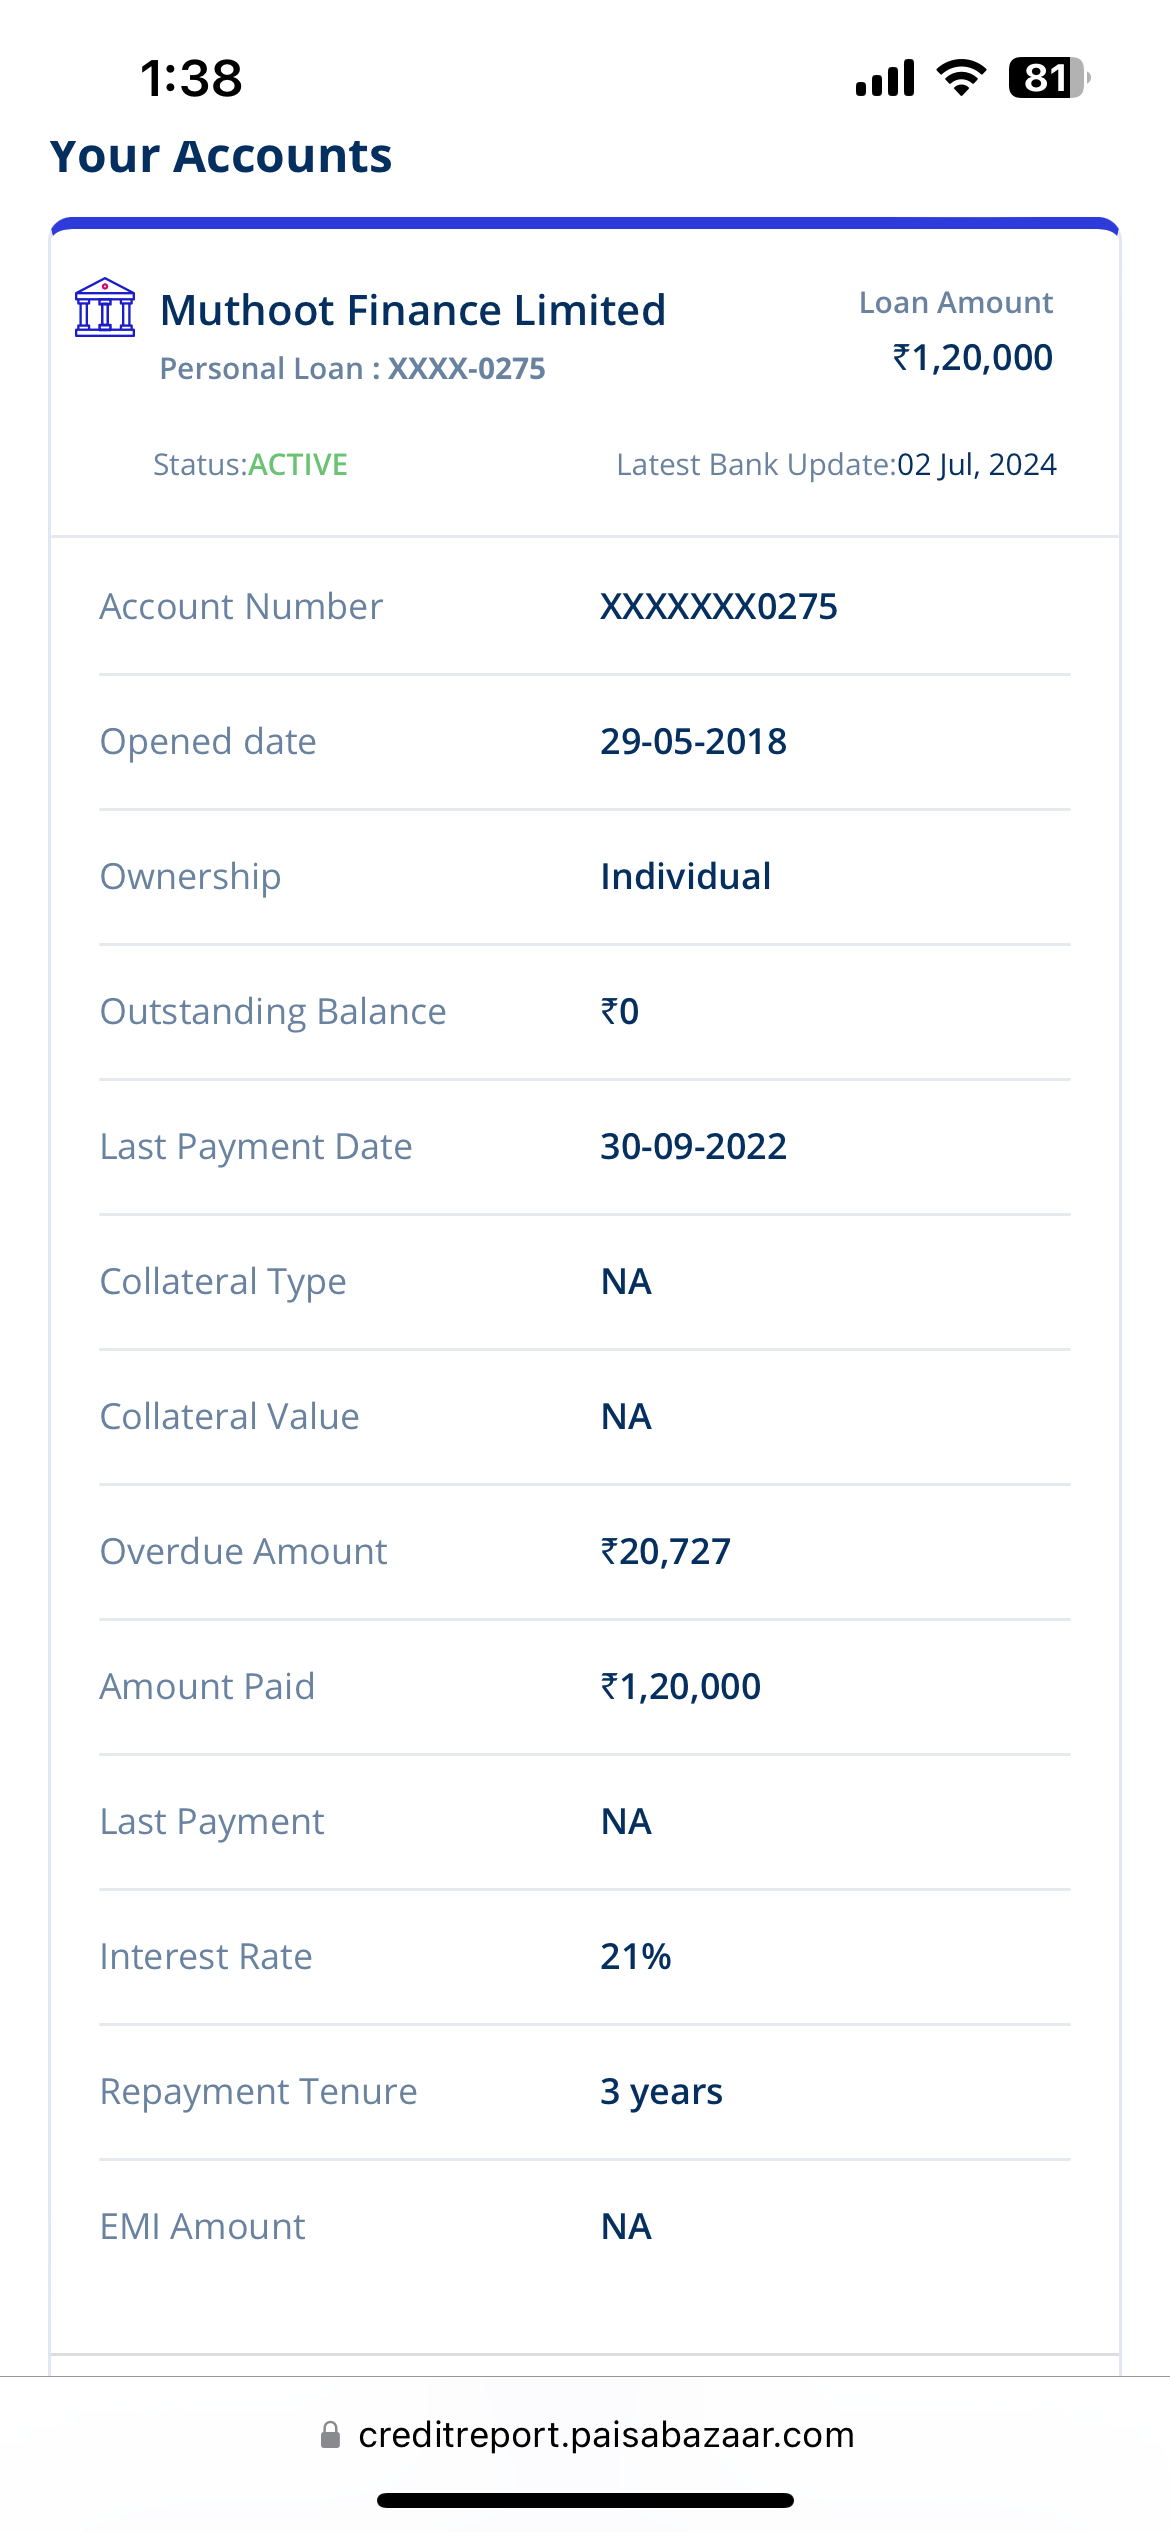Tap the Wi-Fi status icon
Screen dimensions: 1170x2532
tap(961, 78)
